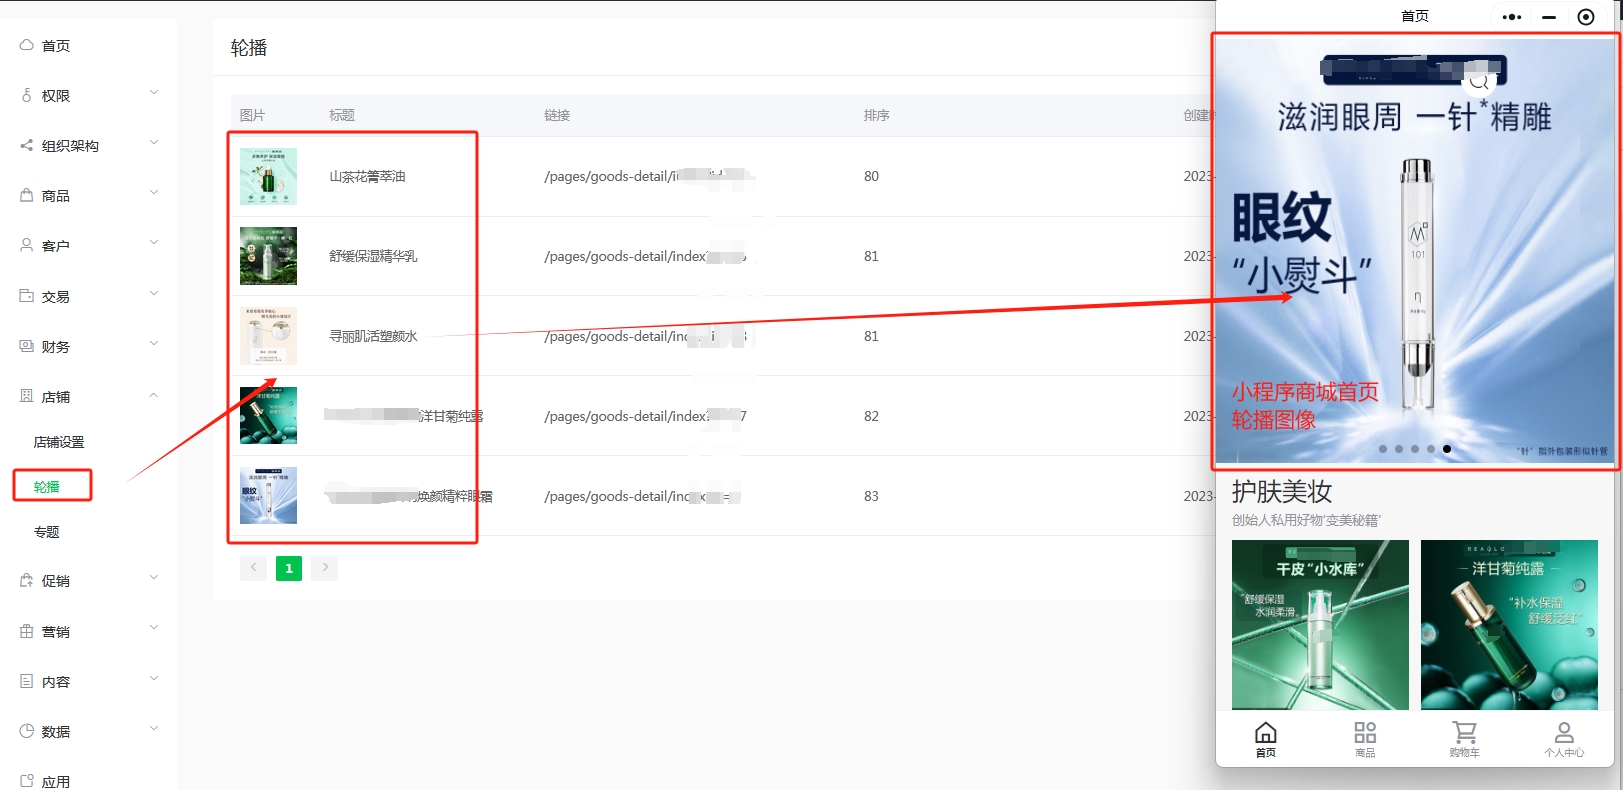The width and height of the screenshot is (1623, 790).
Task: Tap the 干皮小水库 product card
Action: point(1320,625)
